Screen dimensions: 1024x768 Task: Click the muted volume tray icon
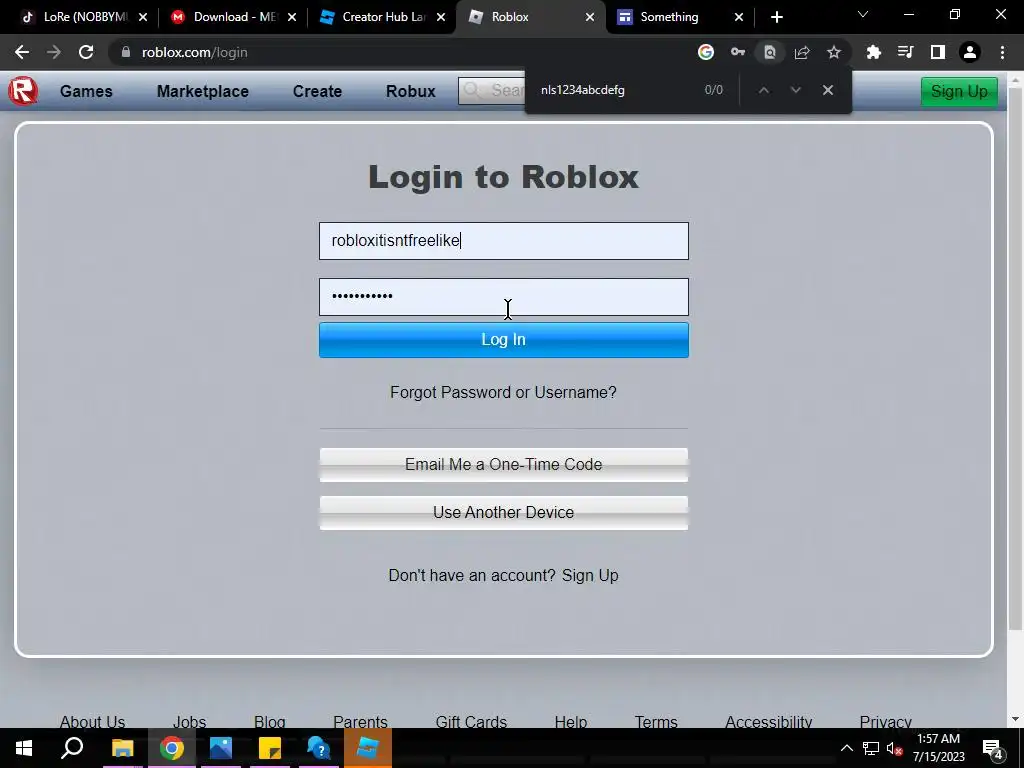point(893,748)
